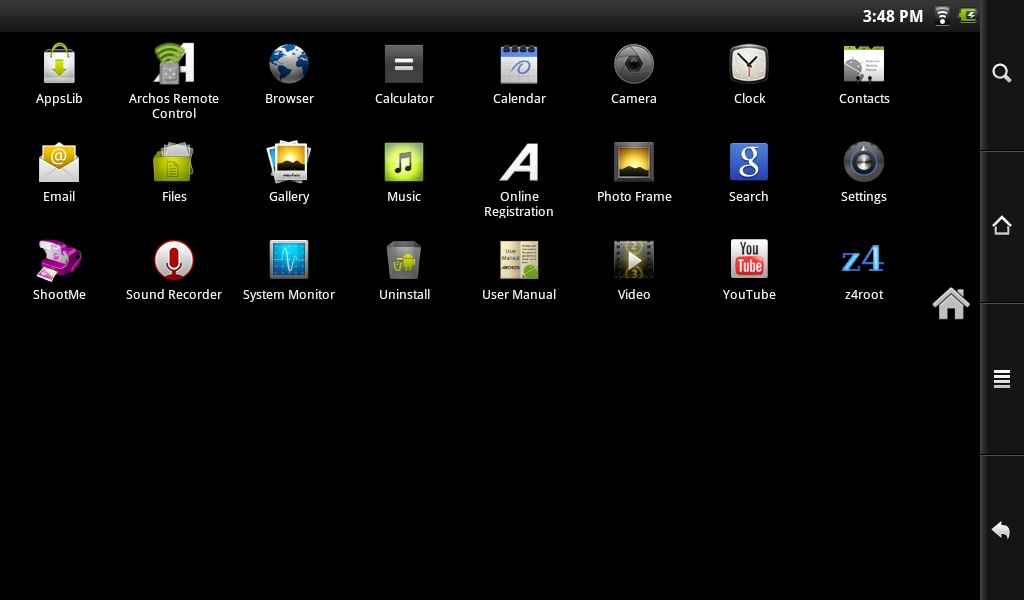Open the Contacts app
The height and width of the screenshot is (600, 1024).
(864, 64)
